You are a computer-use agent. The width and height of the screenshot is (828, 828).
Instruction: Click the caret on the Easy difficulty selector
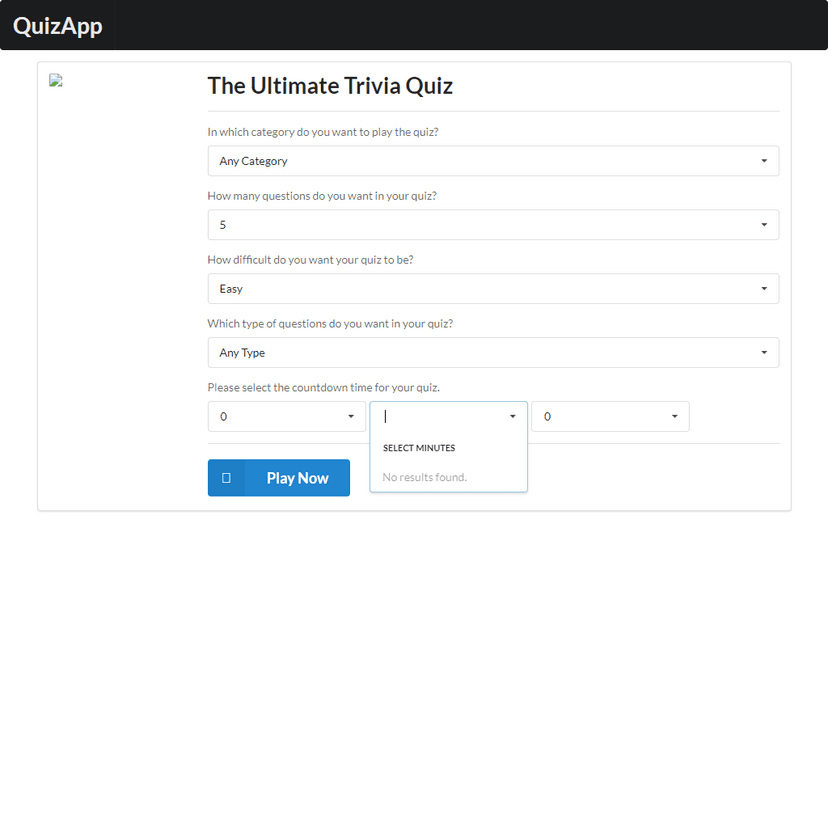point(765,288)
